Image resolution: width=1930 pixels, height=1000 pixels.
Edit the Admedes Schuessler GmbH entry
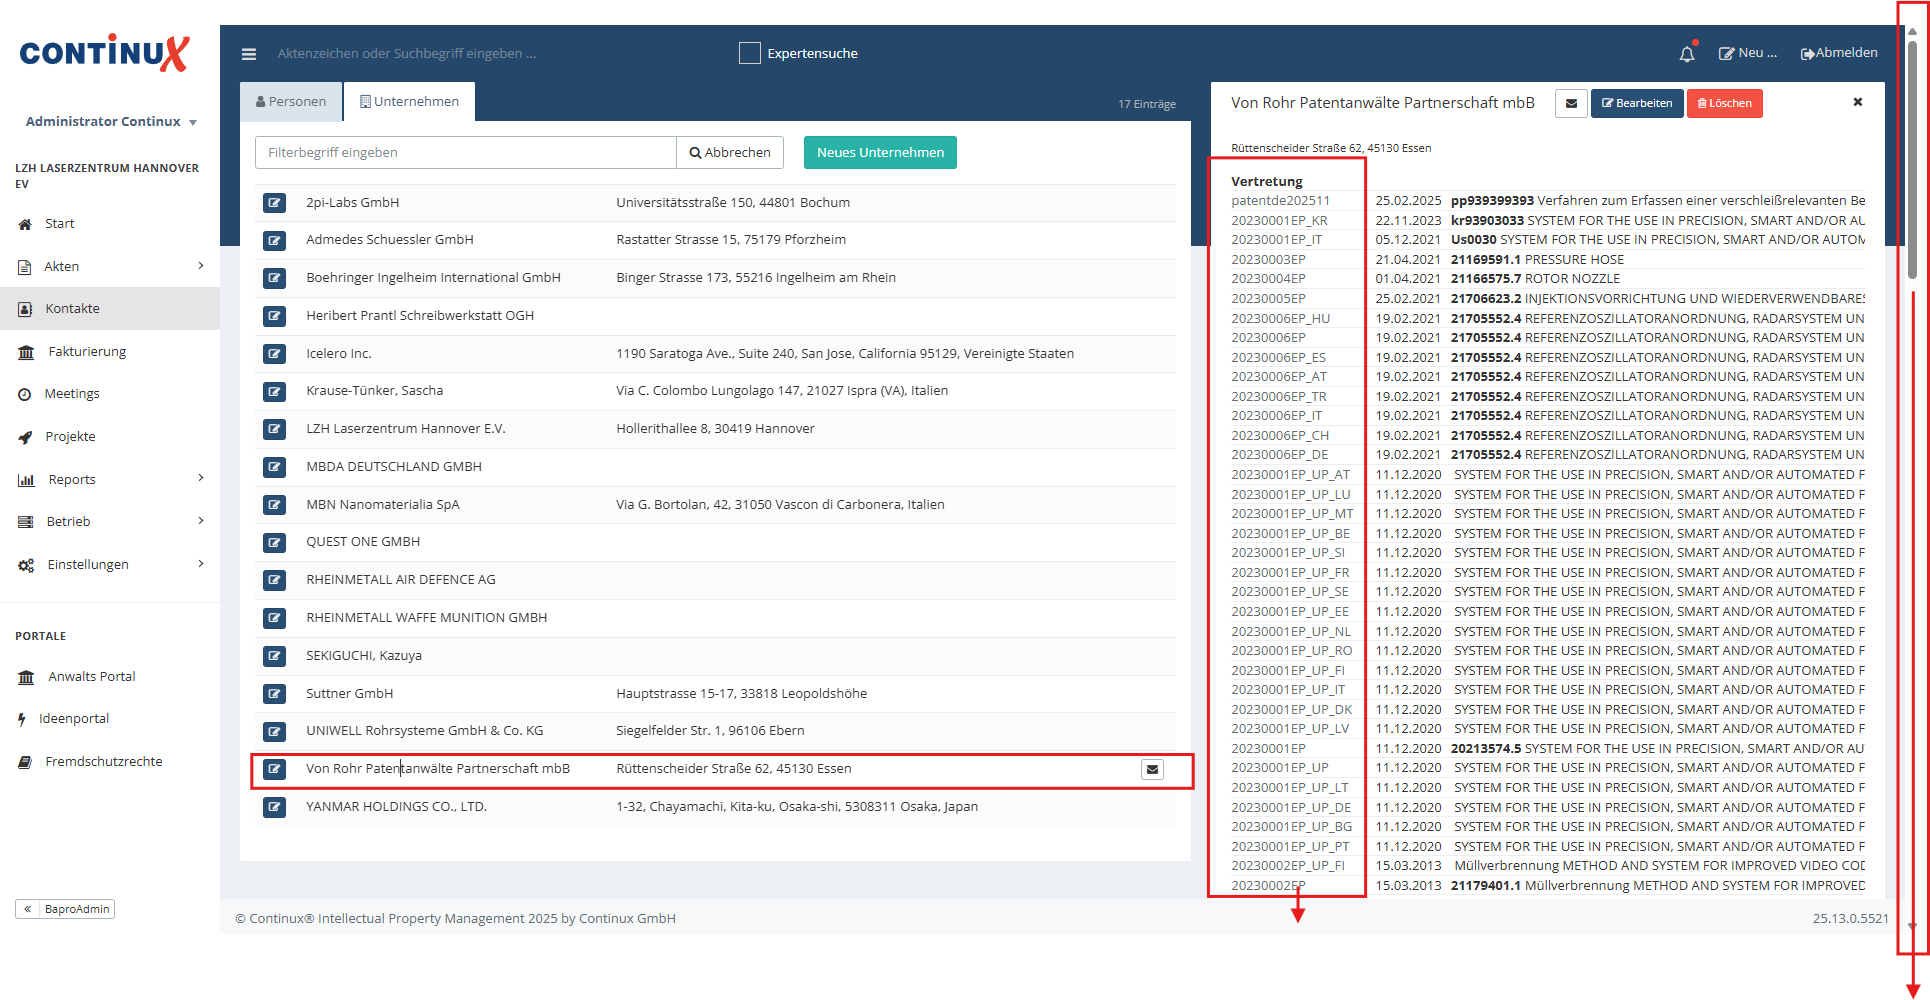click(x=274, y=240)
